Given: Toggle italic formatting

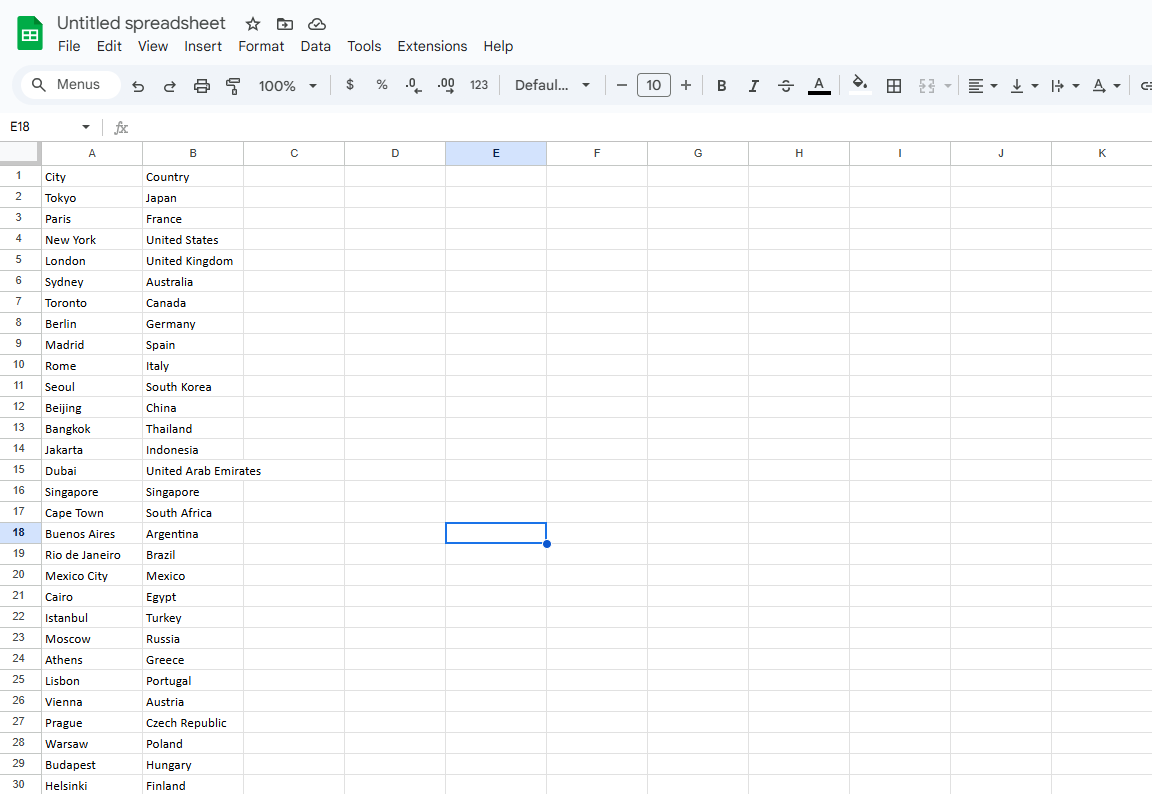Looking at the screenshot, I should [753, 86].
